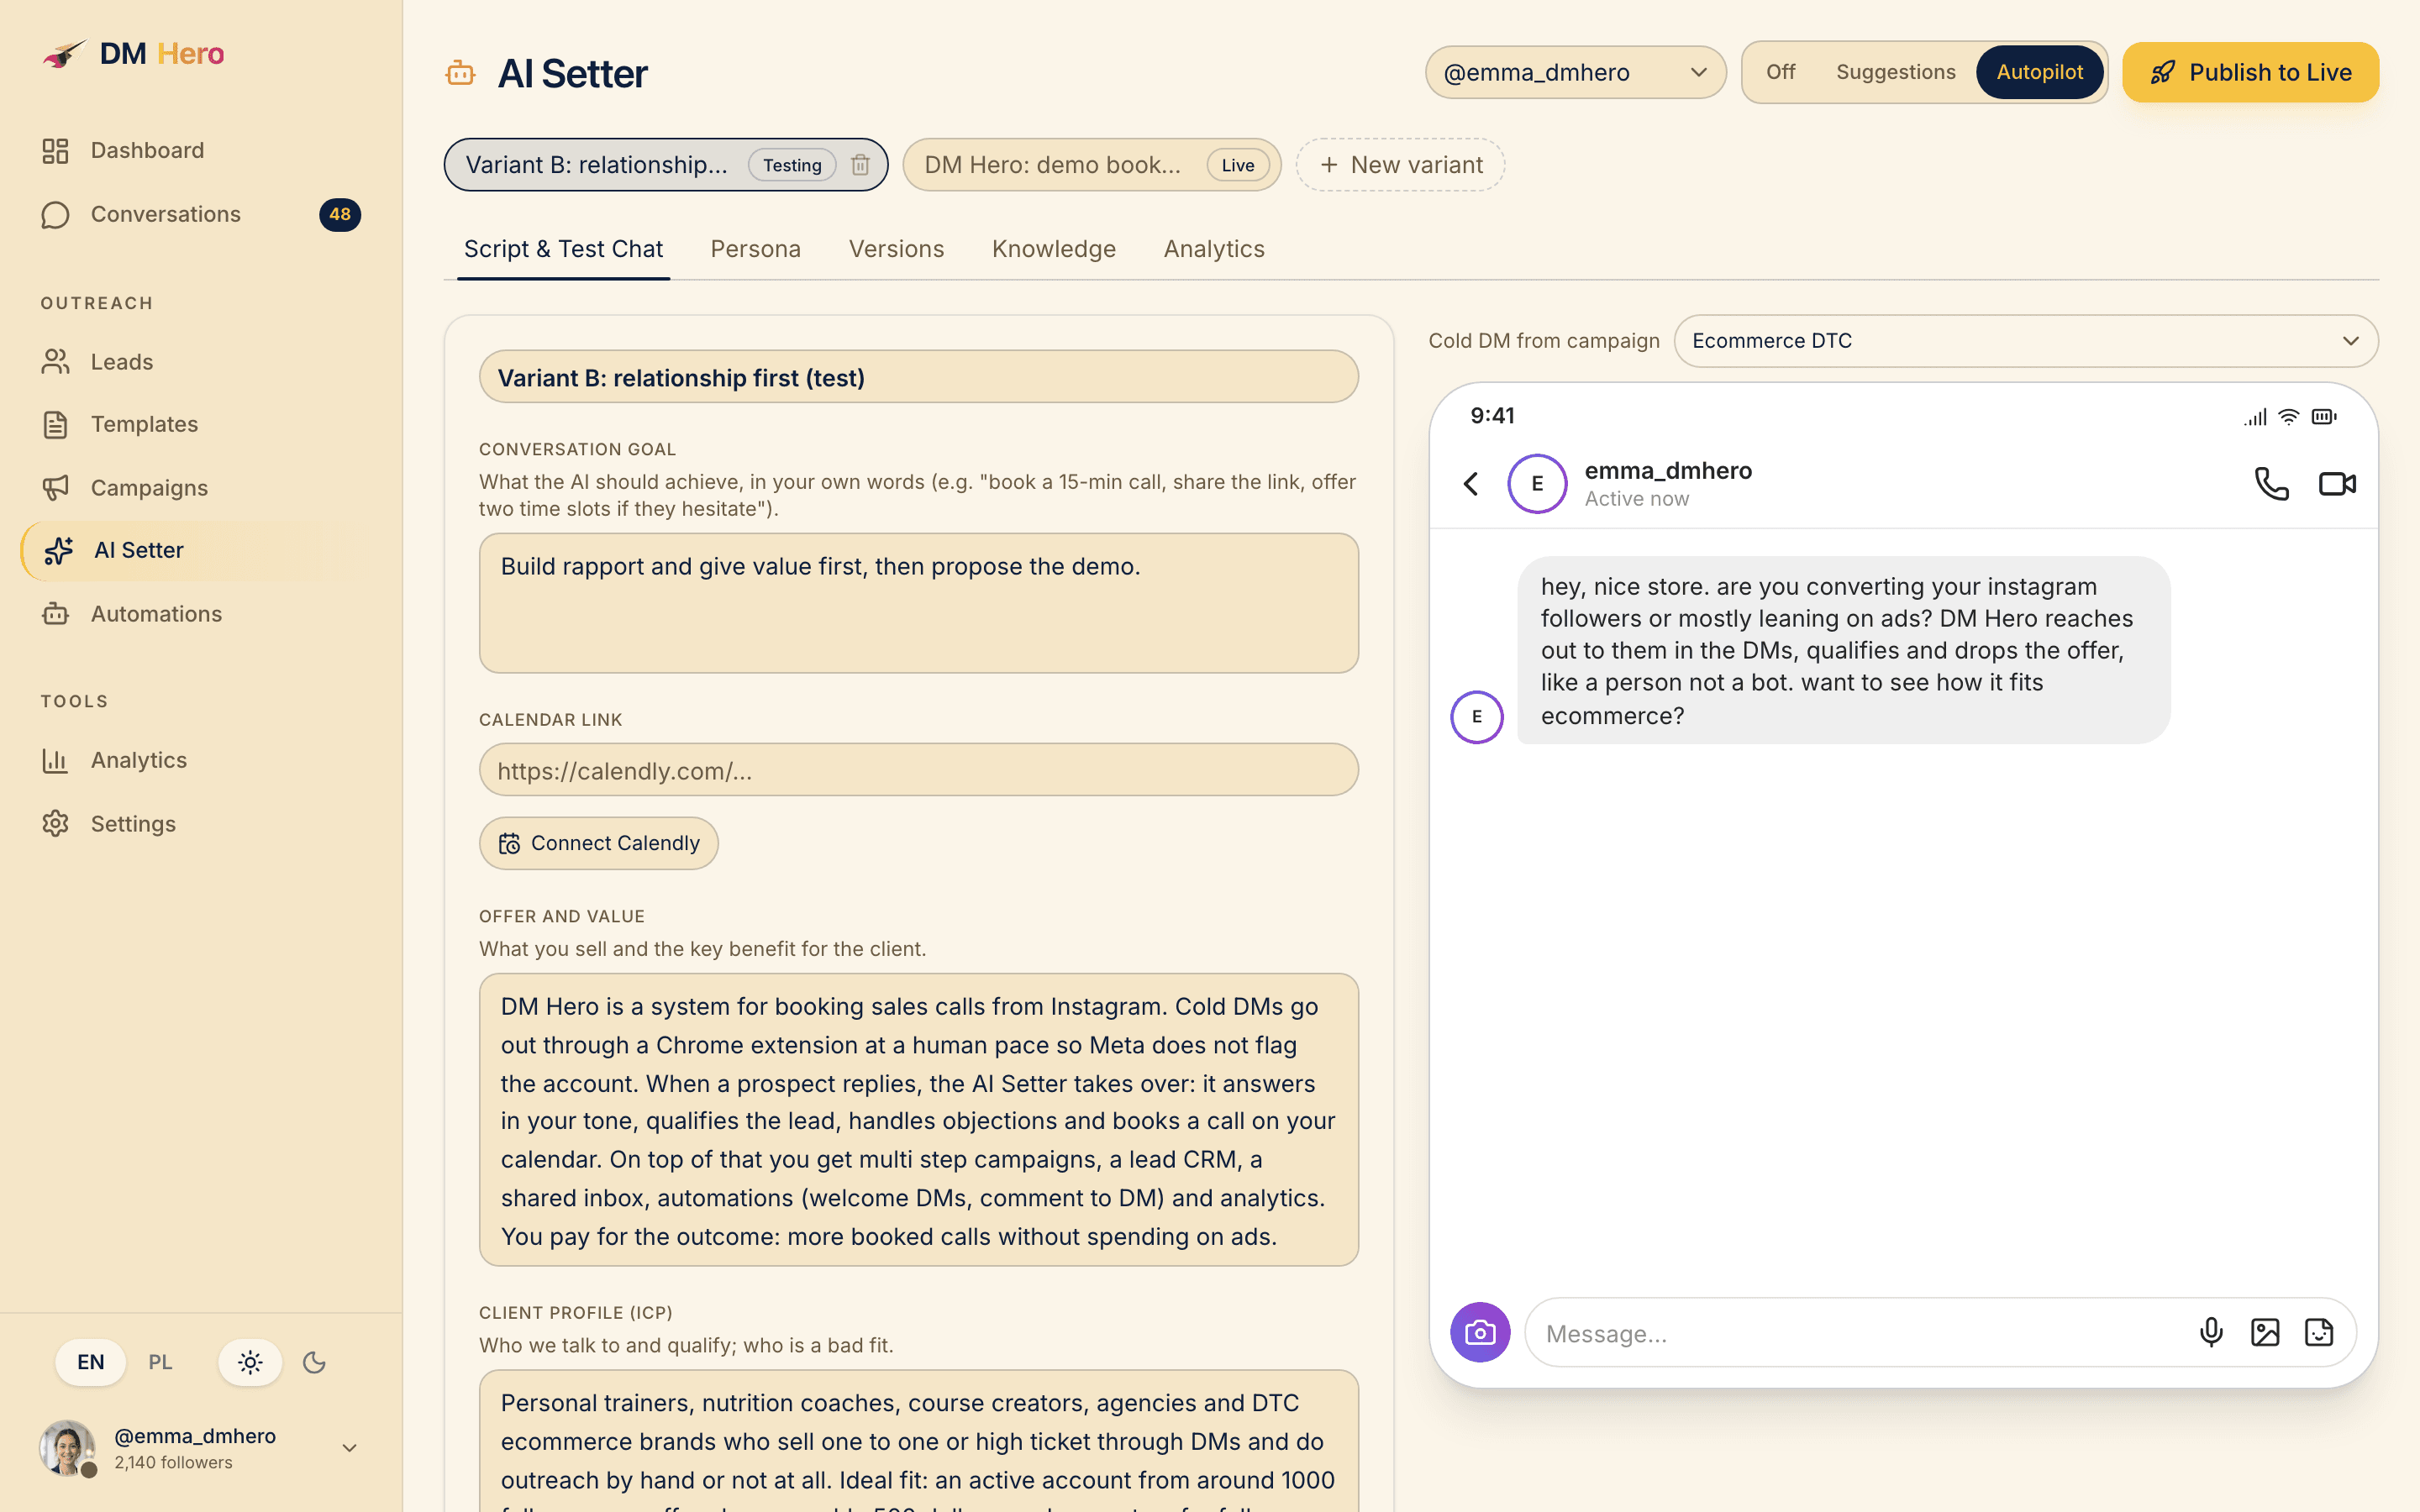Click the Live status badge
Screen dimensions: 2420x1512
(1237, 165)
